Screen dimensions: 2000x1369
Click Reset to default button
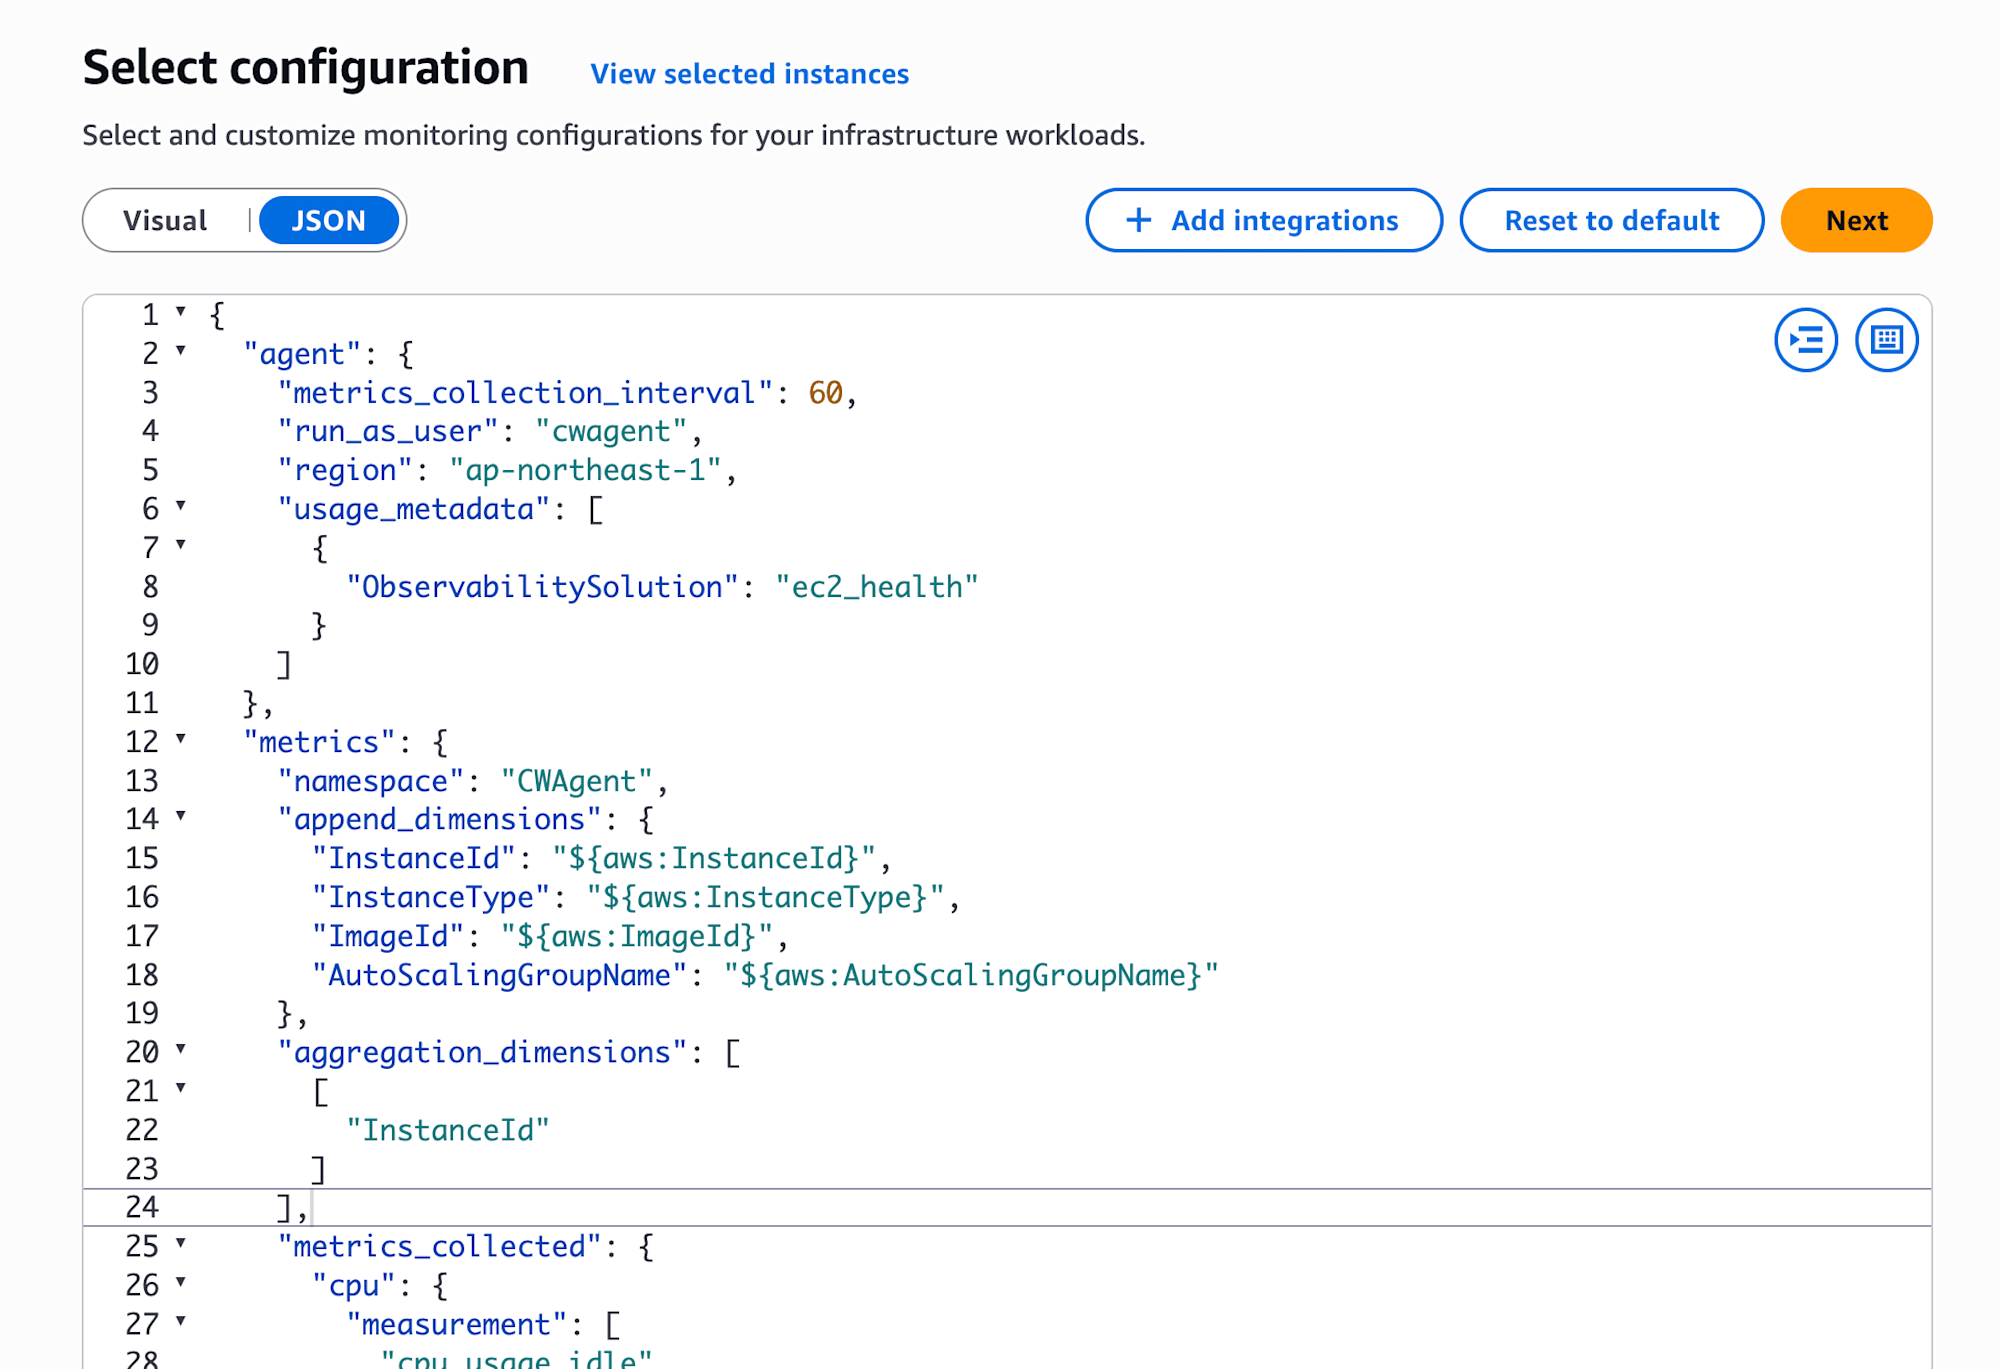(x=1612, y=220)
